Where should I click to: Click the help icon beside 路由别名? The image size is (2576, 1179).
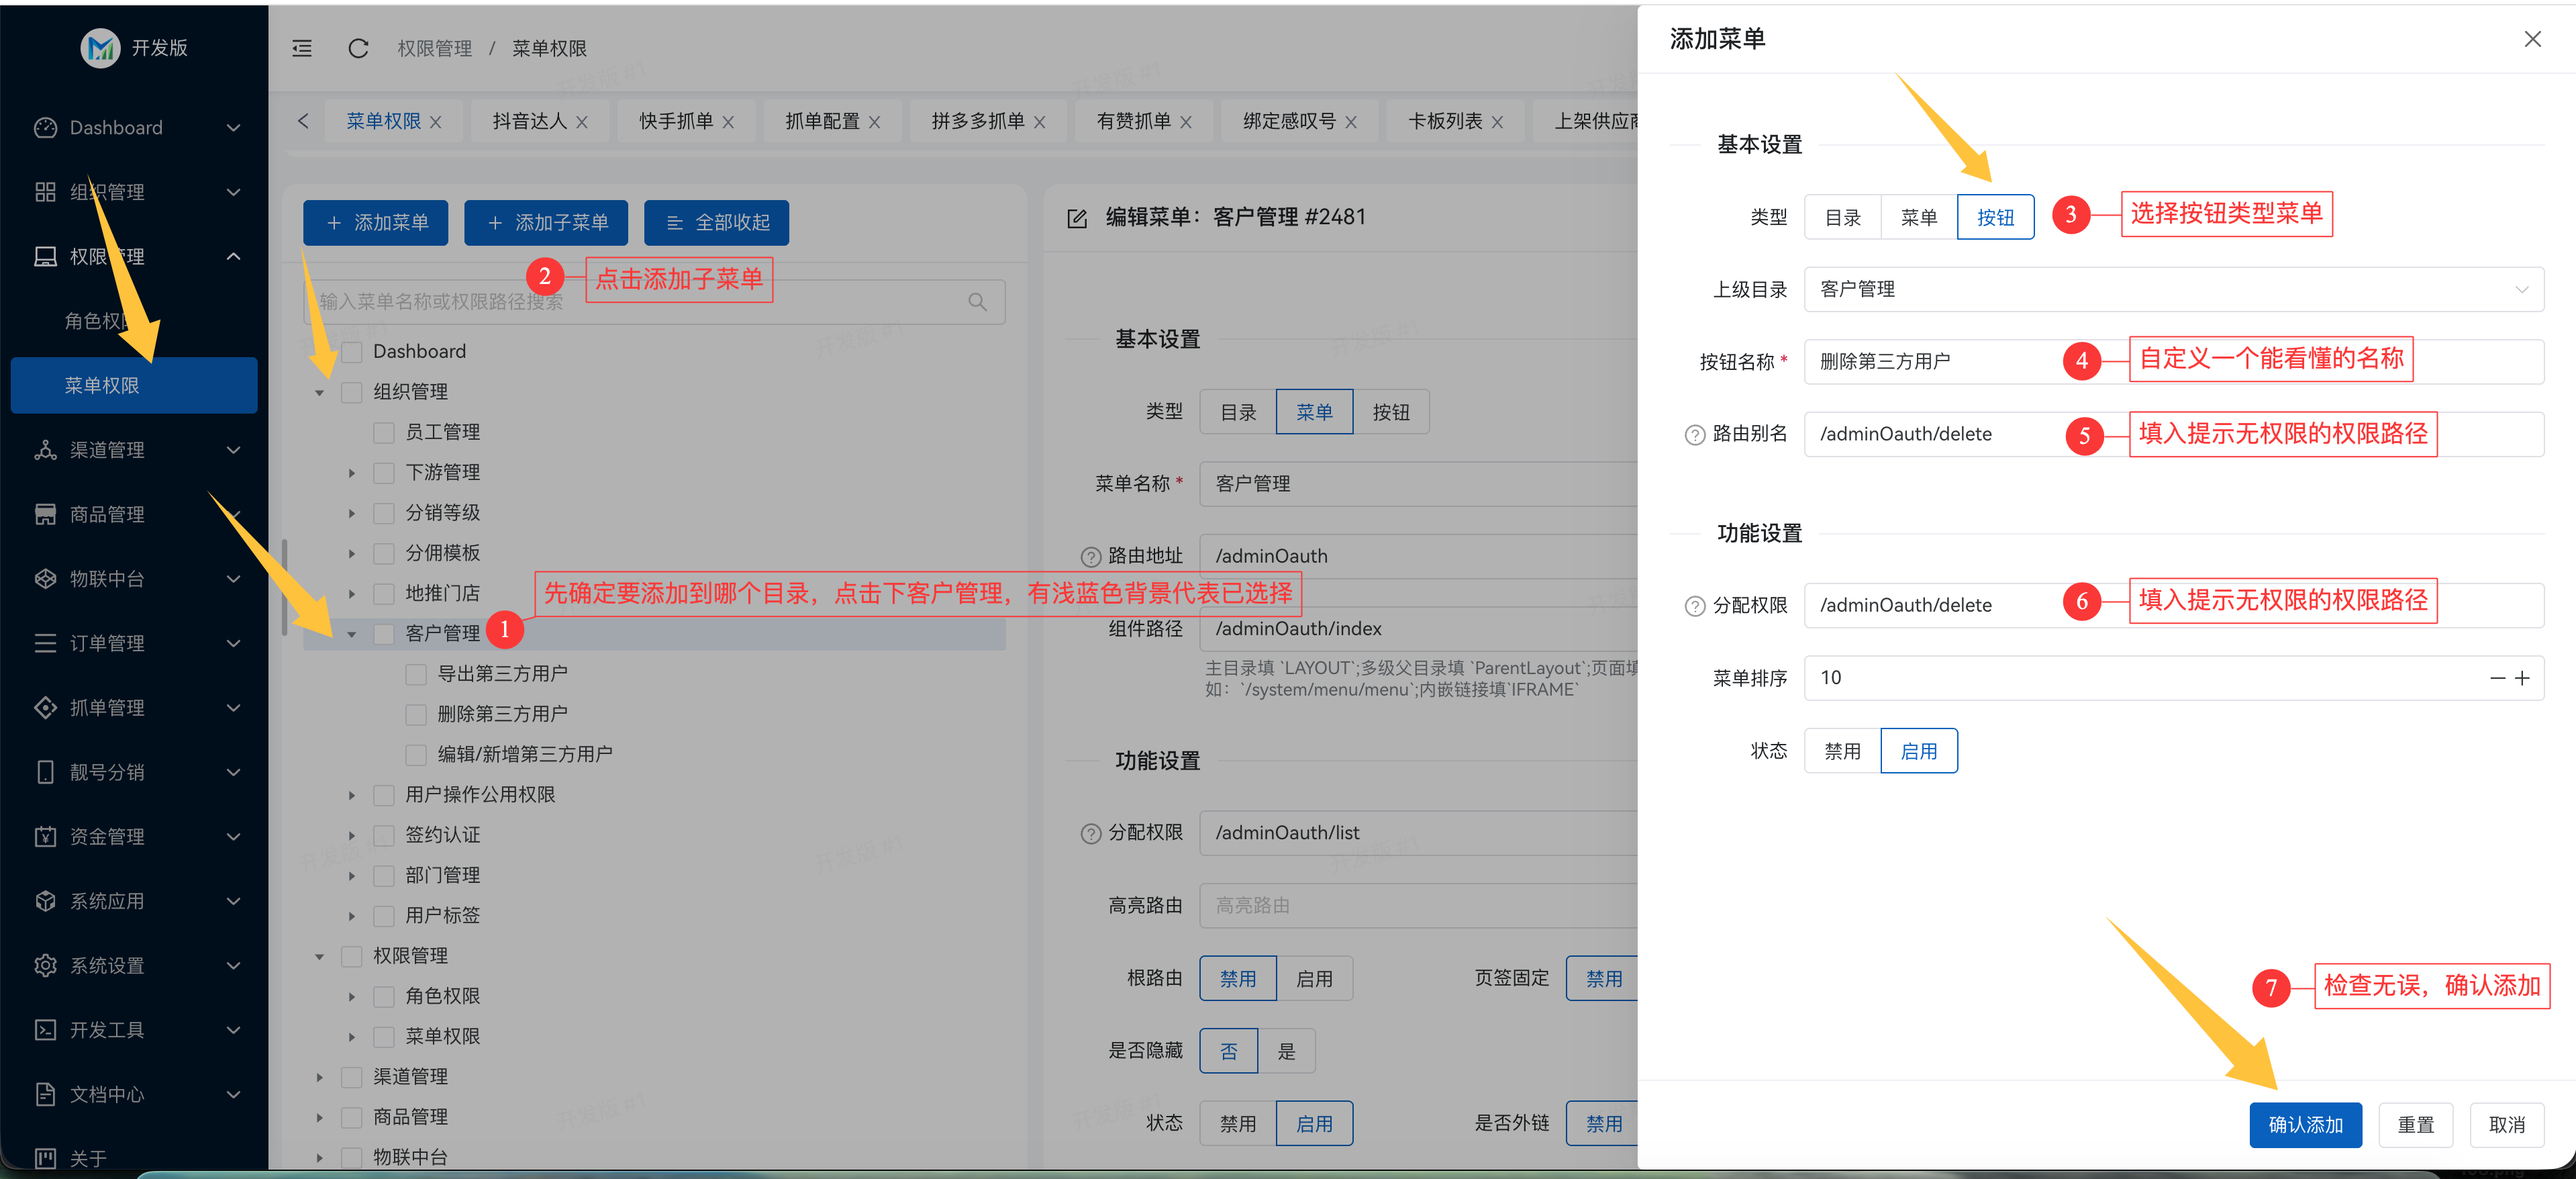click(1693, 434)
